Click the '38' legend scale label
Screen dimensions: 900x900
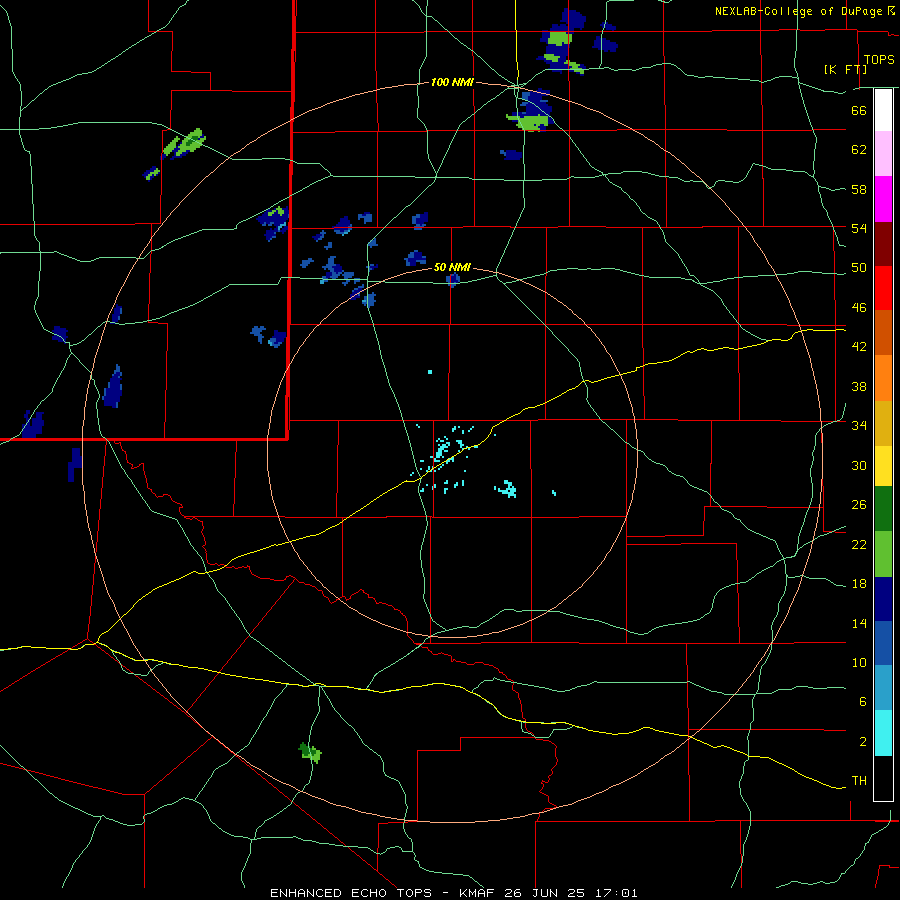point(859,386)
